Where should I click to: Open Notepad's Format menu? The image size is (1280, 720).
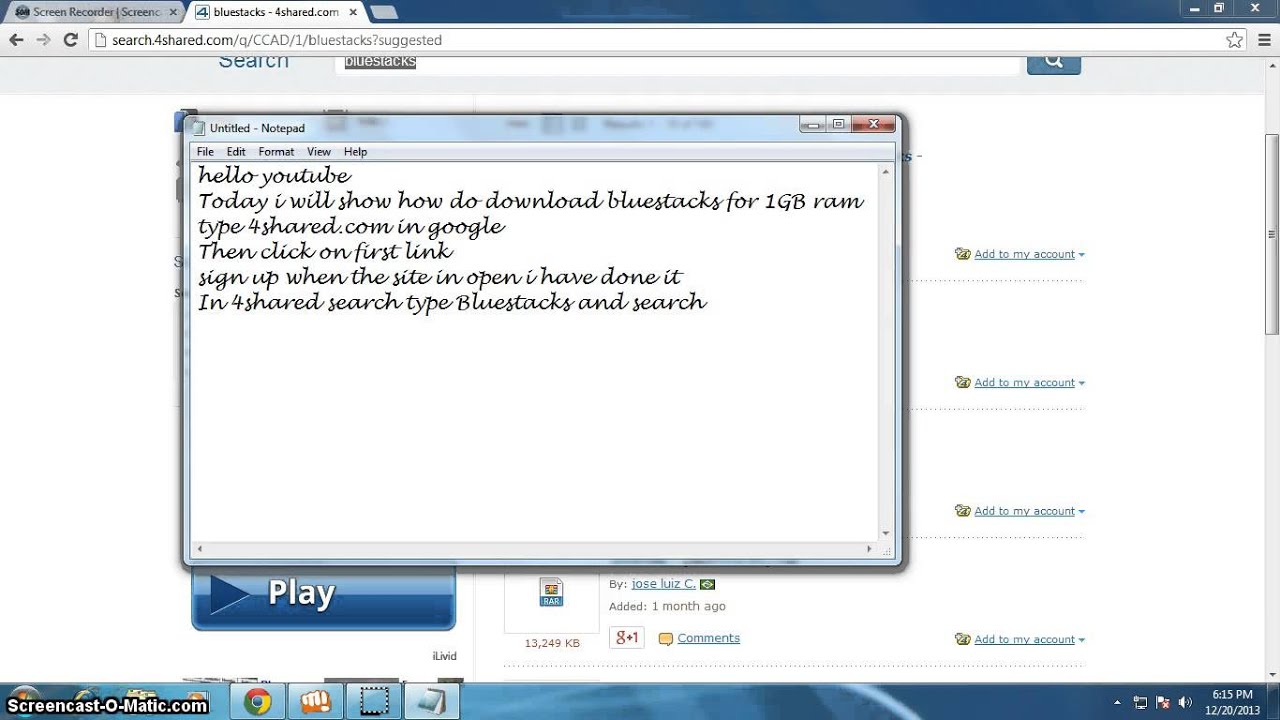(x=276, y=152)
